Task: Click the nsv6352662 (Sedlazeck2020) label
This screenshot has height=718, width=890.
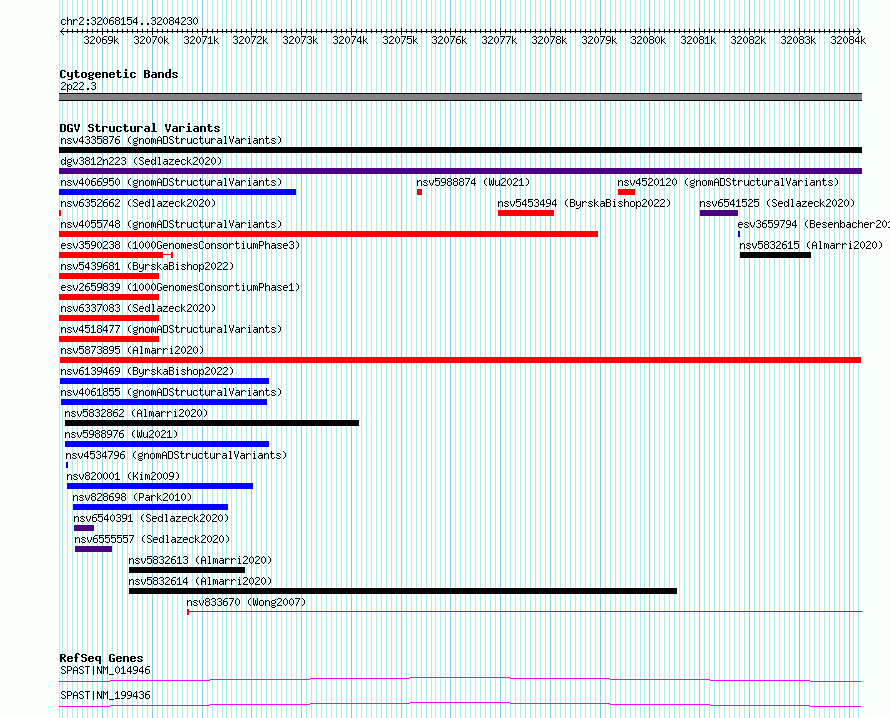Action: pos(138,203)
